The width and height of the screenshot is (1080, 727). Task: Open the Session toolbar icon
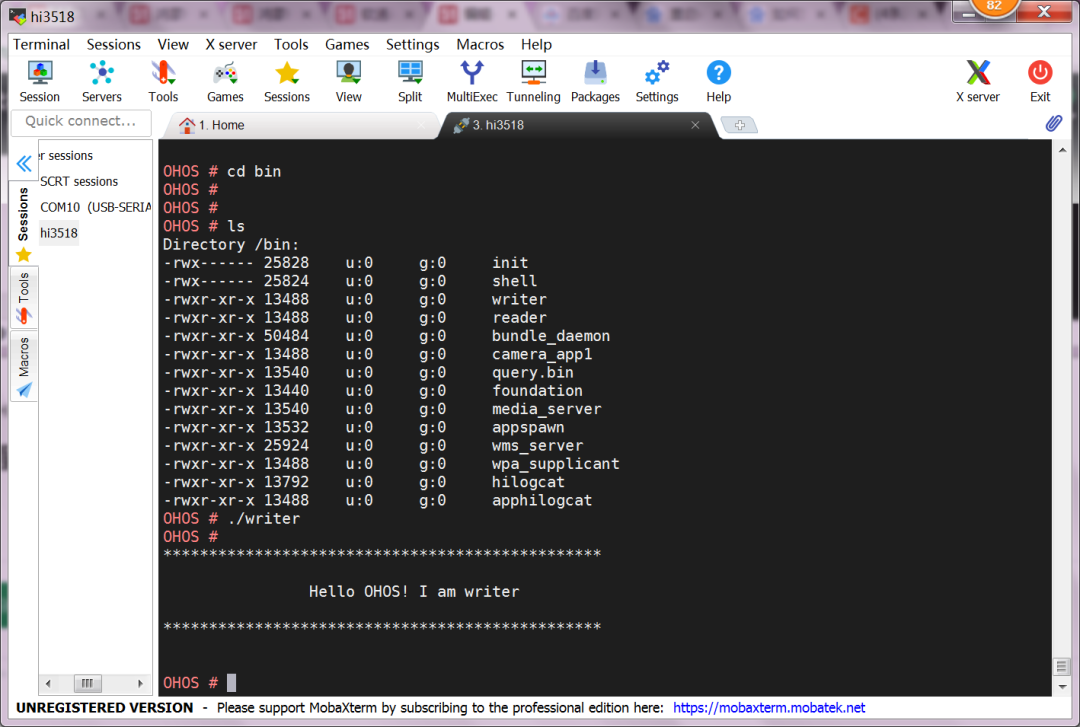(39, 81)
